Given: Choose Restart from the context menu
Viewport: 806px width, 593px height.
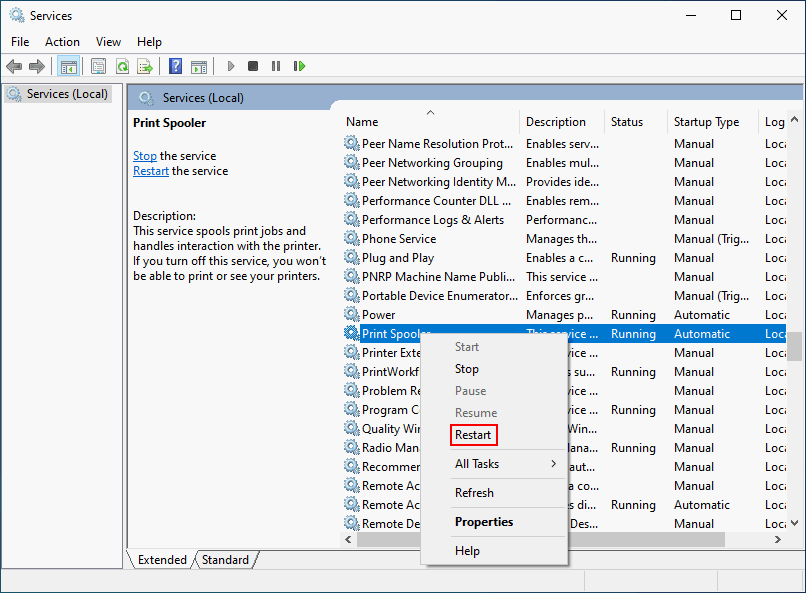Looking at the screenshot, I should [473, 435].
